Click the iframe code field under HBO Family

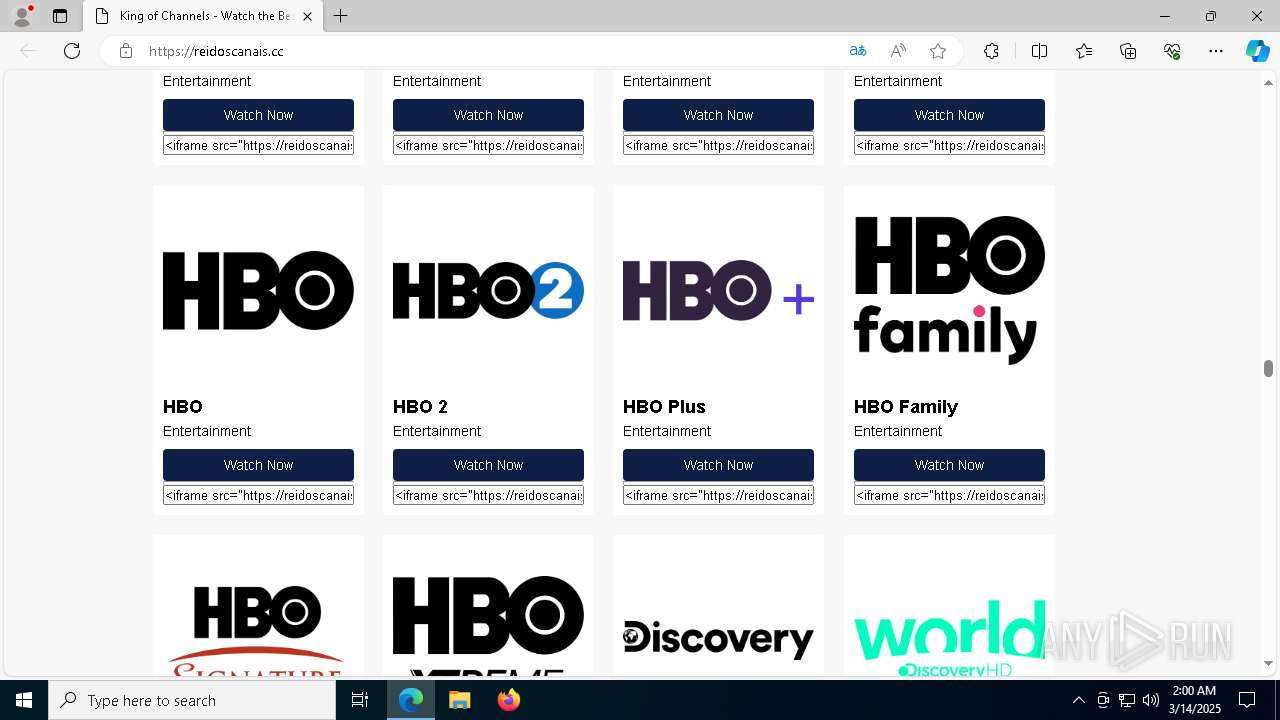(949, 495)
